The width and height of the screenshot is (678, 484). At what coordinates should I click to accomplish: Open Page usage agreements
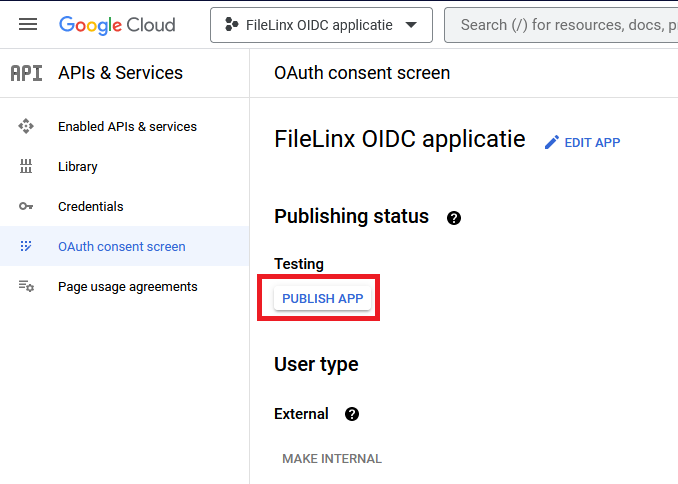click(x=125, y=286)
